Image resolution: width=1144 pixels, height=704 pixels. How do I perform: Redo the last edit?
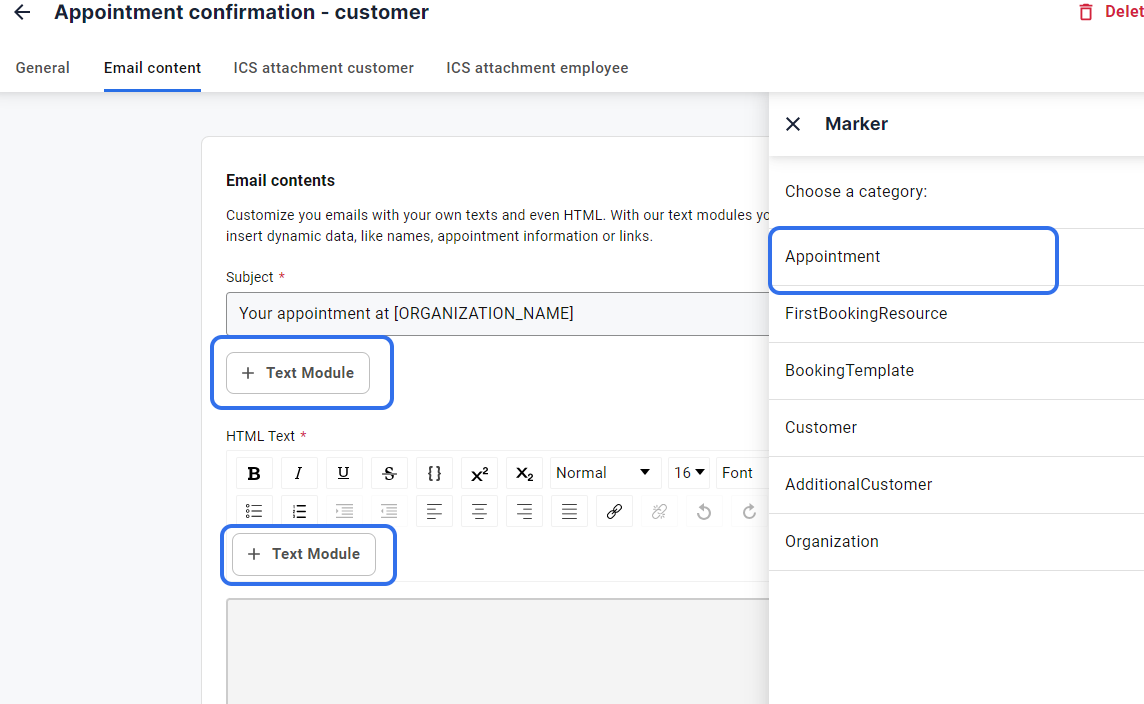pyautogui.click(x=749, y=511)
